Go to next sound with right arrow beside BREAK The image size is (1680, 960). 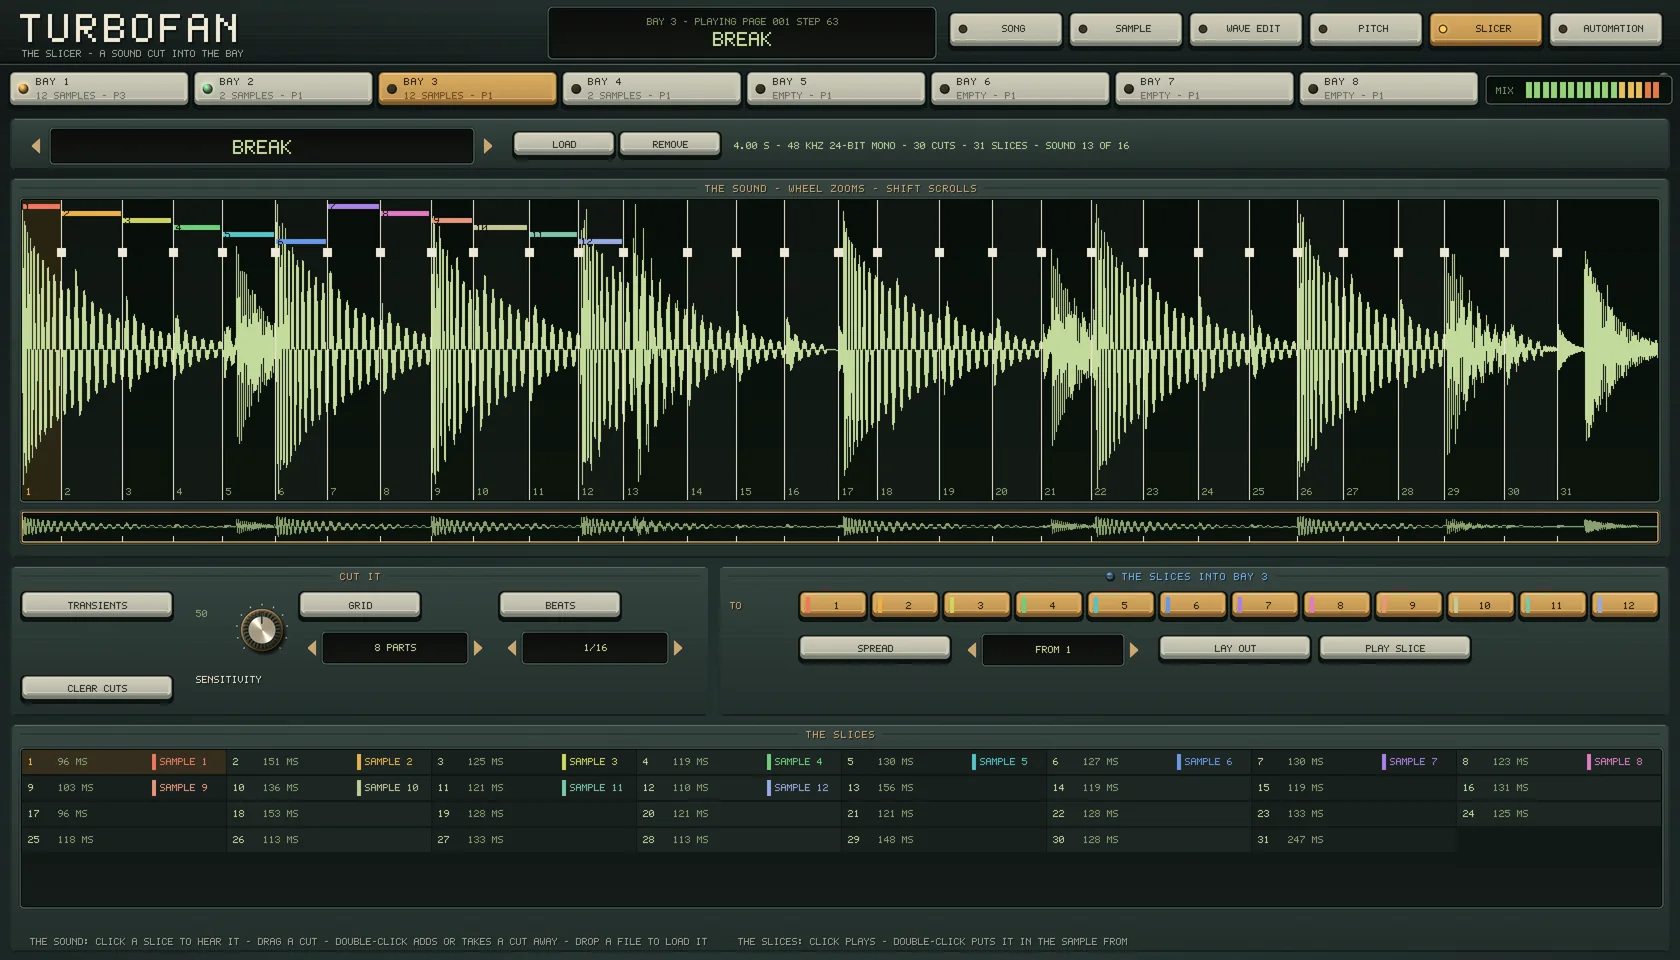[x=488, y=146]
